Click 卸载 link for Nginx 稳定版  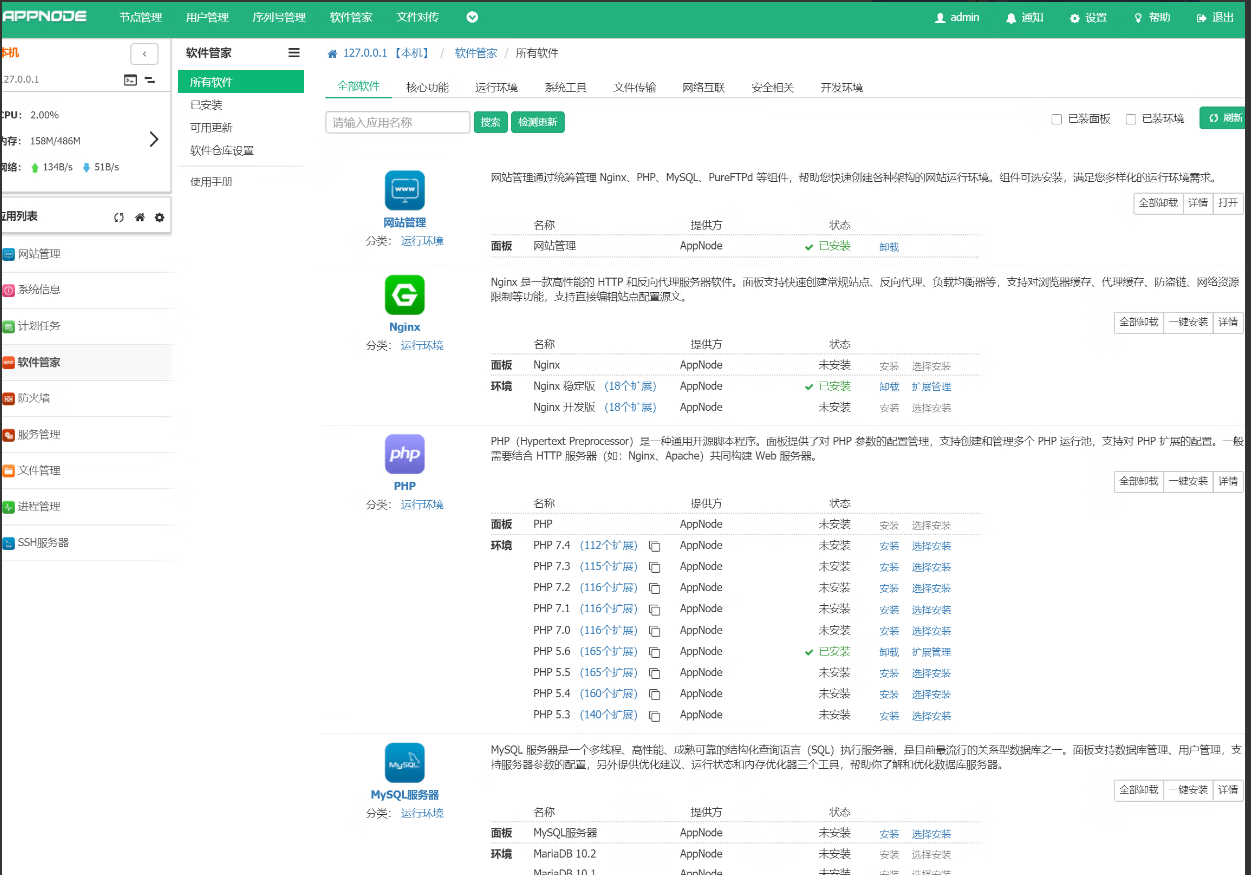tap(889, 387)
